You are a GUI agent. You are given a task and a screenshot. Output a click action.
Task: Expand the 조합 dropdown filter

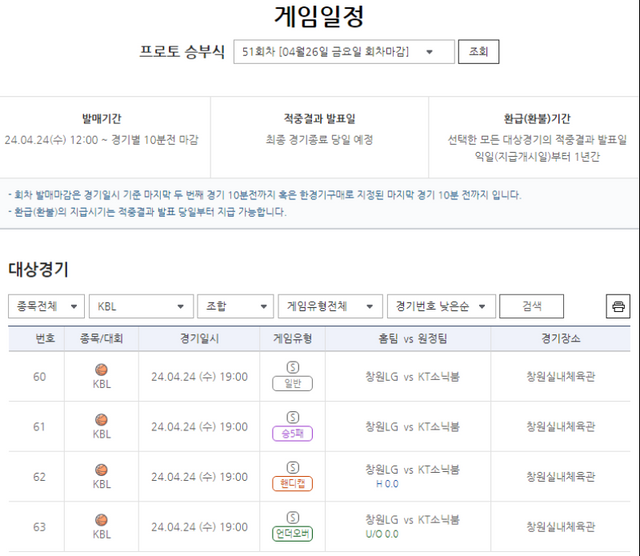[x=235, y=306]
